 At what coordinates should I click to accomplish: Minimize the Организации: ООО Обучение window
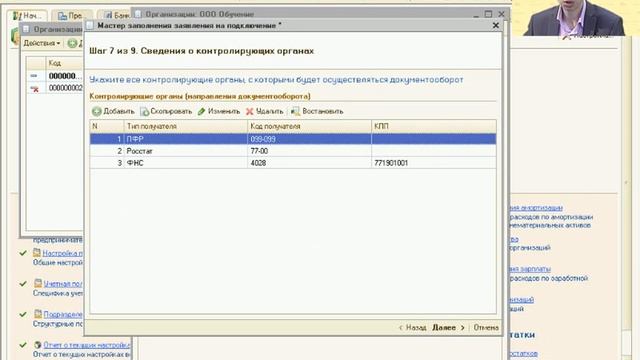click(x=476, y=15)
